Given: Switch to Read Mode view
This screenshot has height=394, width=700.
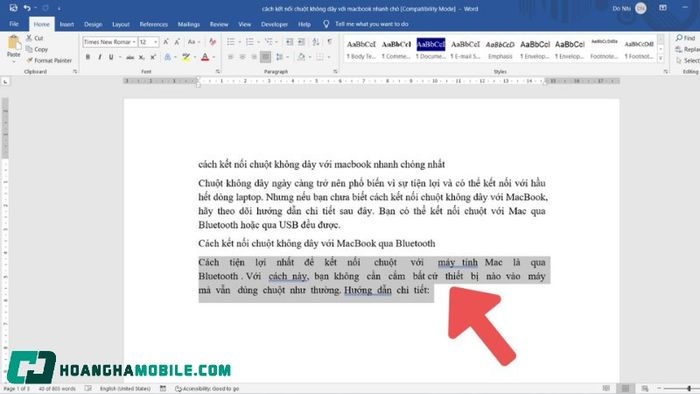Looking at the screenshot, I should (606, 388).
